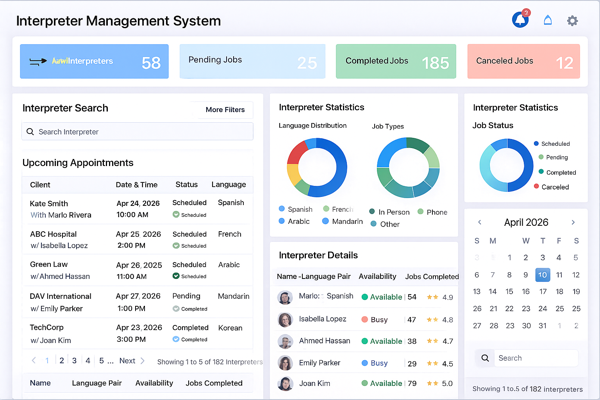This screenshot has width=600, height=400.
Task: Click the calendar search magnifier icon
Action: (485, 358)
